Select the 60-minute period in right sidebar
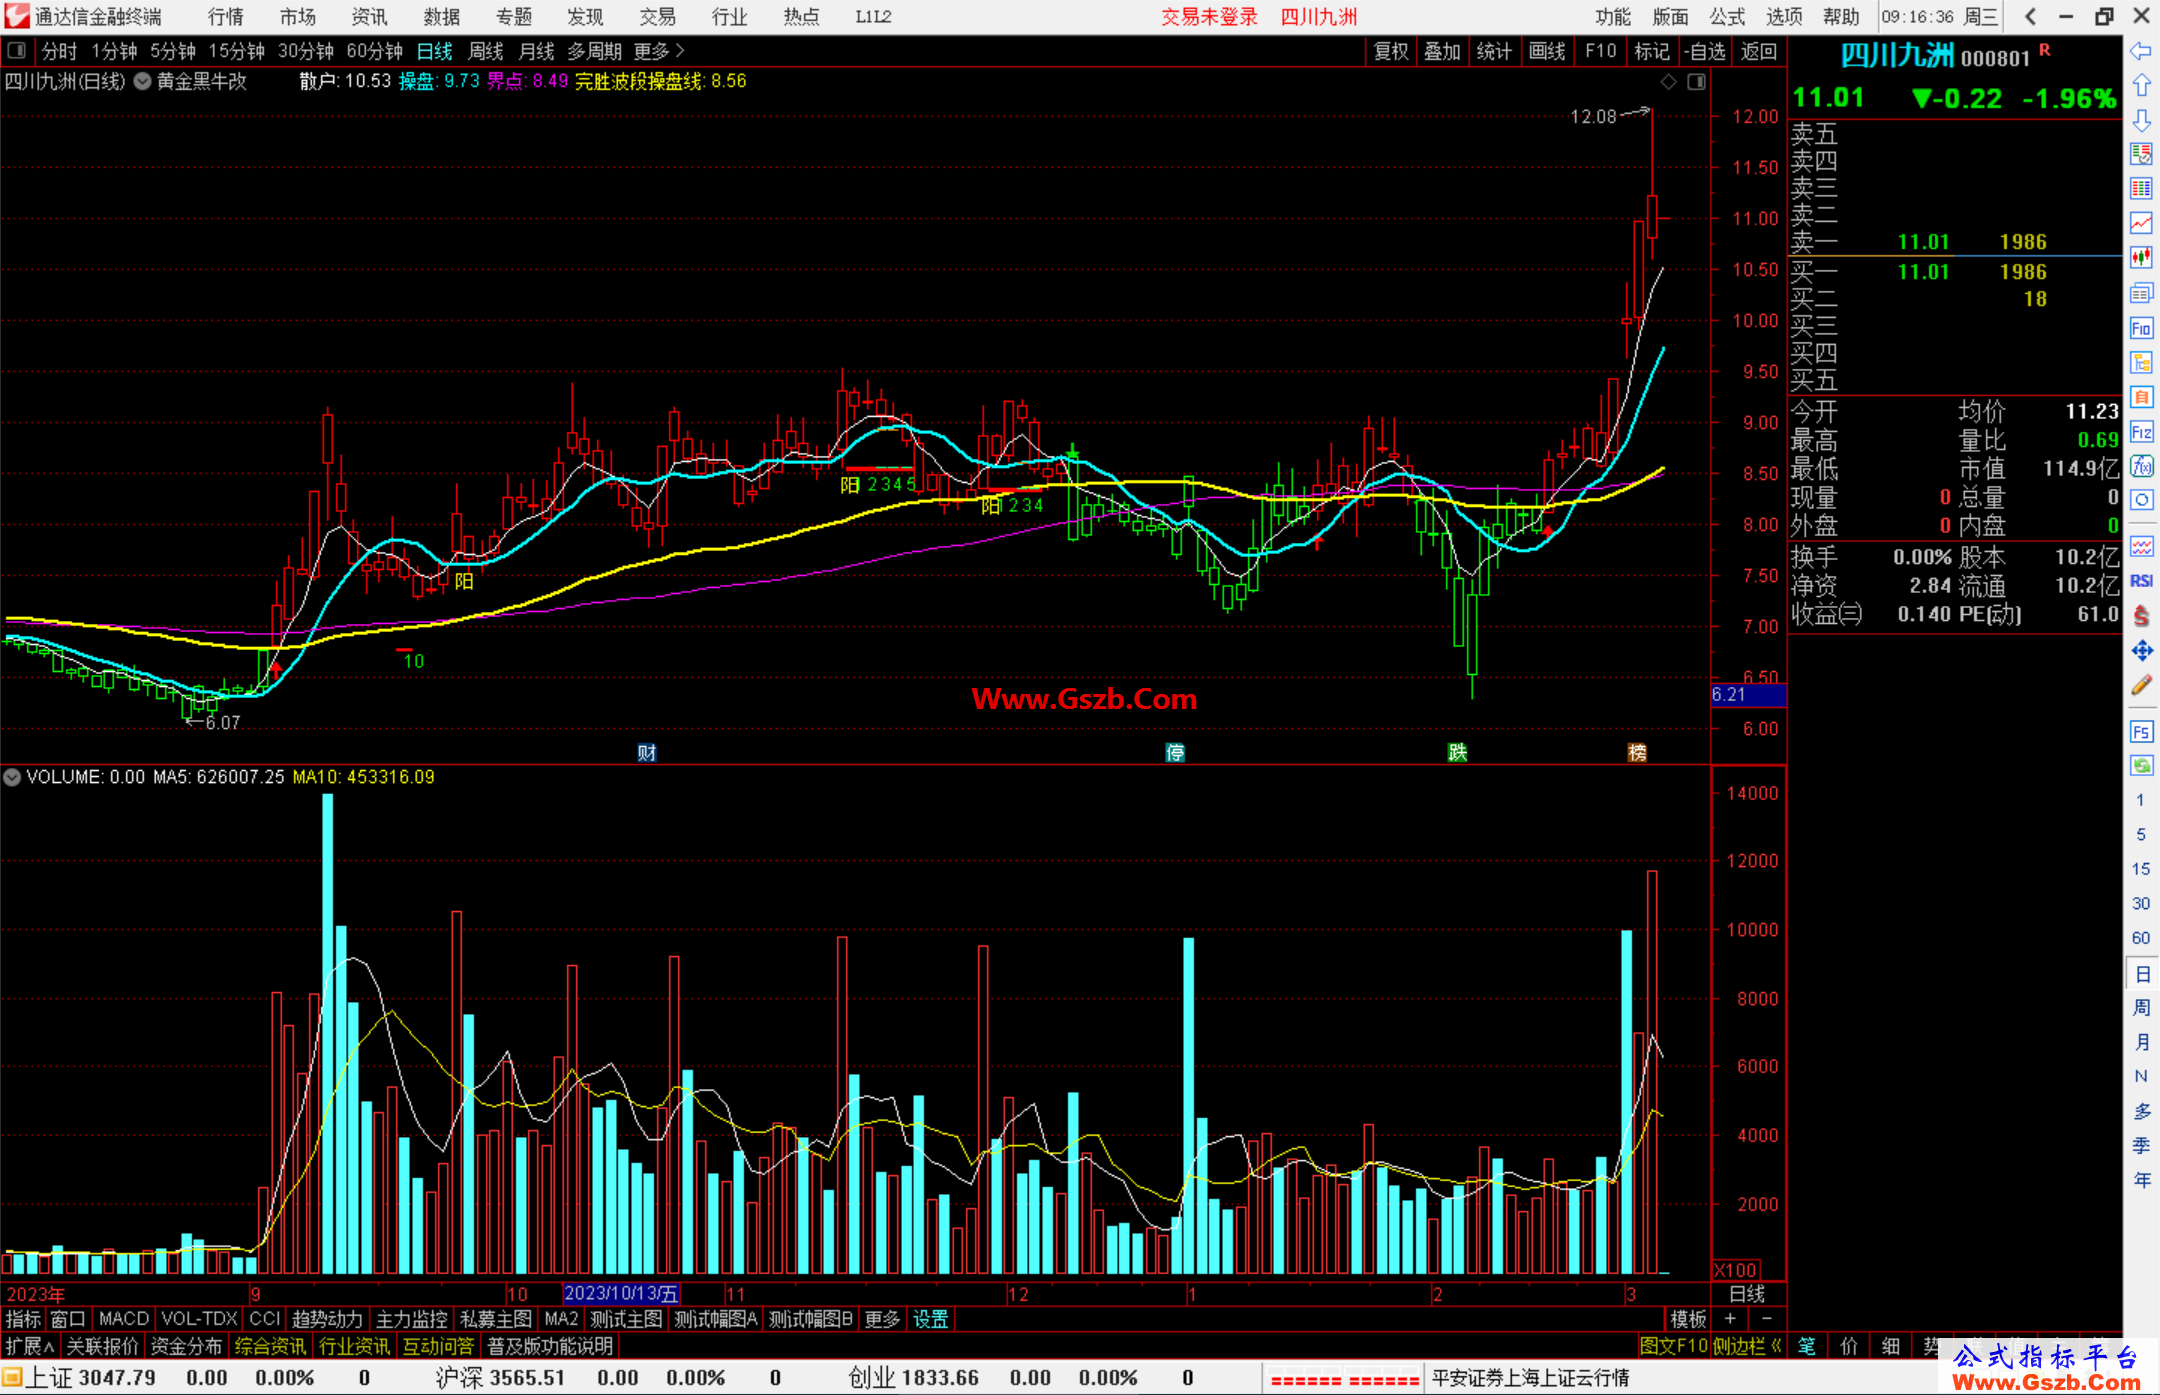Screen dimensions: 2160x1395 pyautogui.click(x=2141, y=938)
